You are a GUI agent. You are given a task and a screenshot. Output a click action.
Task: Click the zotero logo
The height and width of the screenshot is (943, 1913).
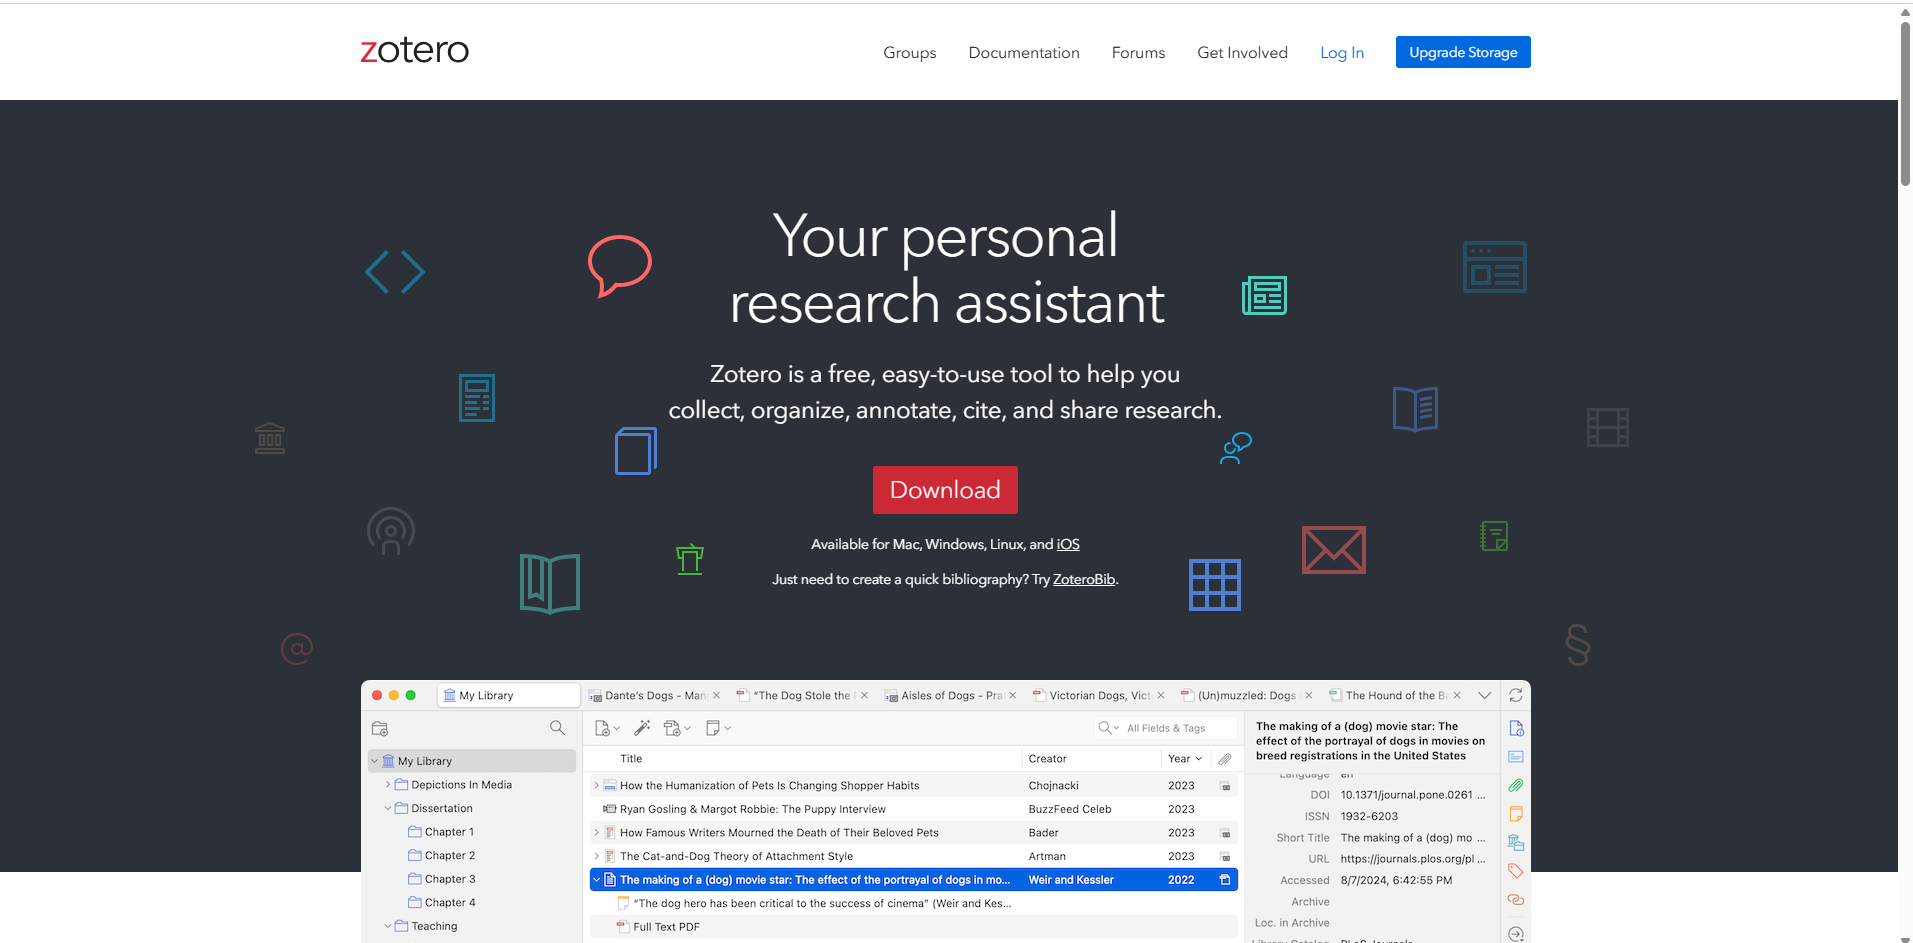coord(414,50)
